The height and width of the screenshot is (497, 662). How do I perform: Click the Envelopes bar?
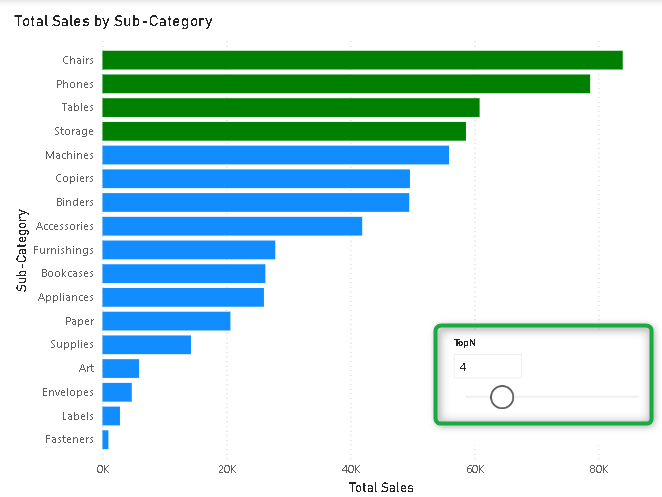tap(117, 392)
